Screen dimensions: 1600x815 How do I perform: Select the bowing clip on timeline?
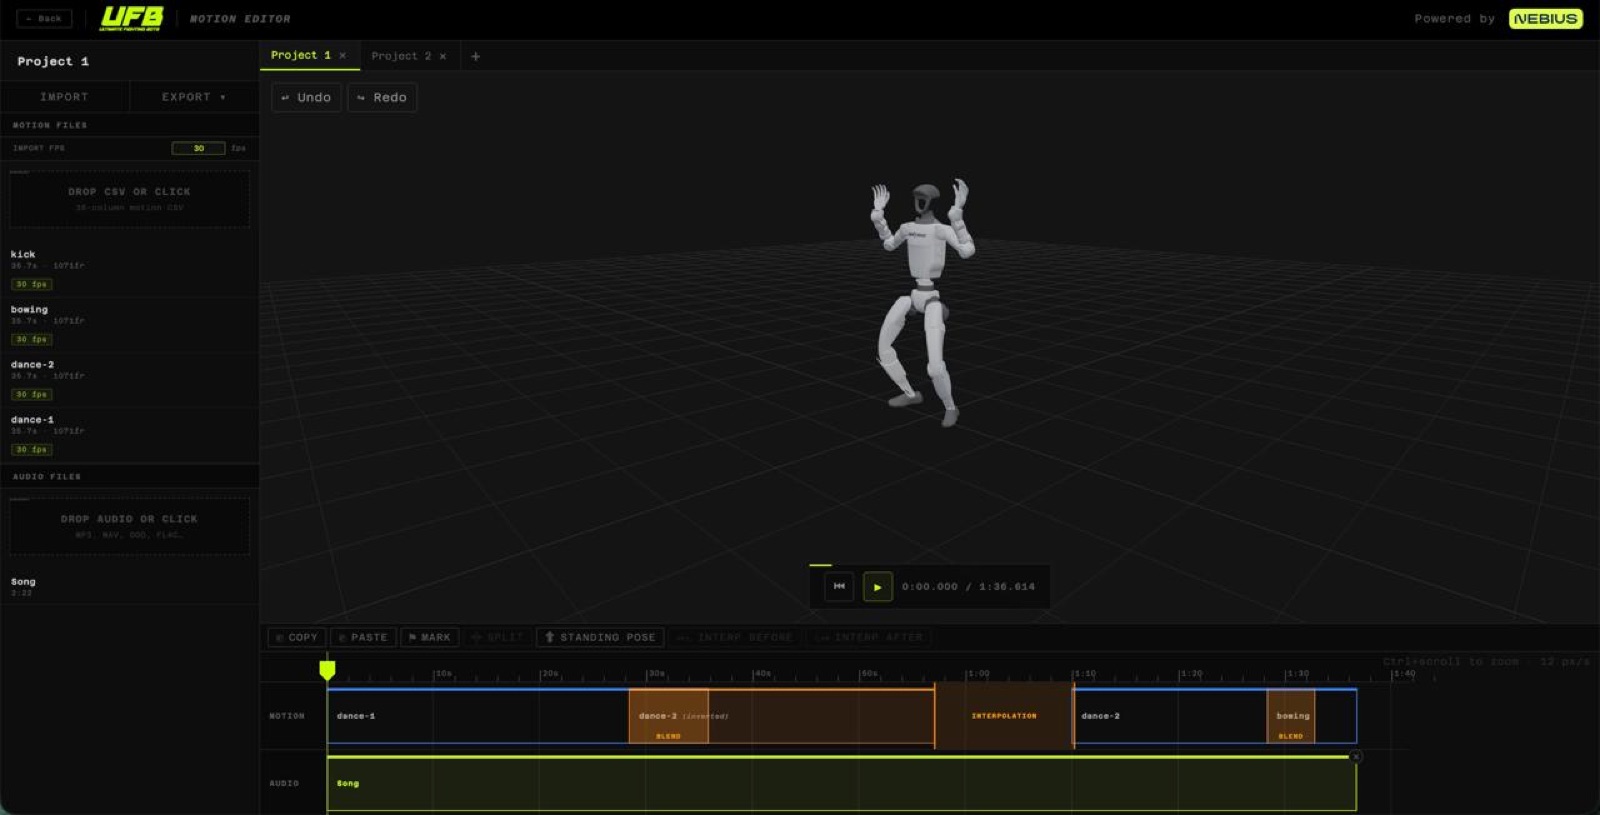(1291, 716)
